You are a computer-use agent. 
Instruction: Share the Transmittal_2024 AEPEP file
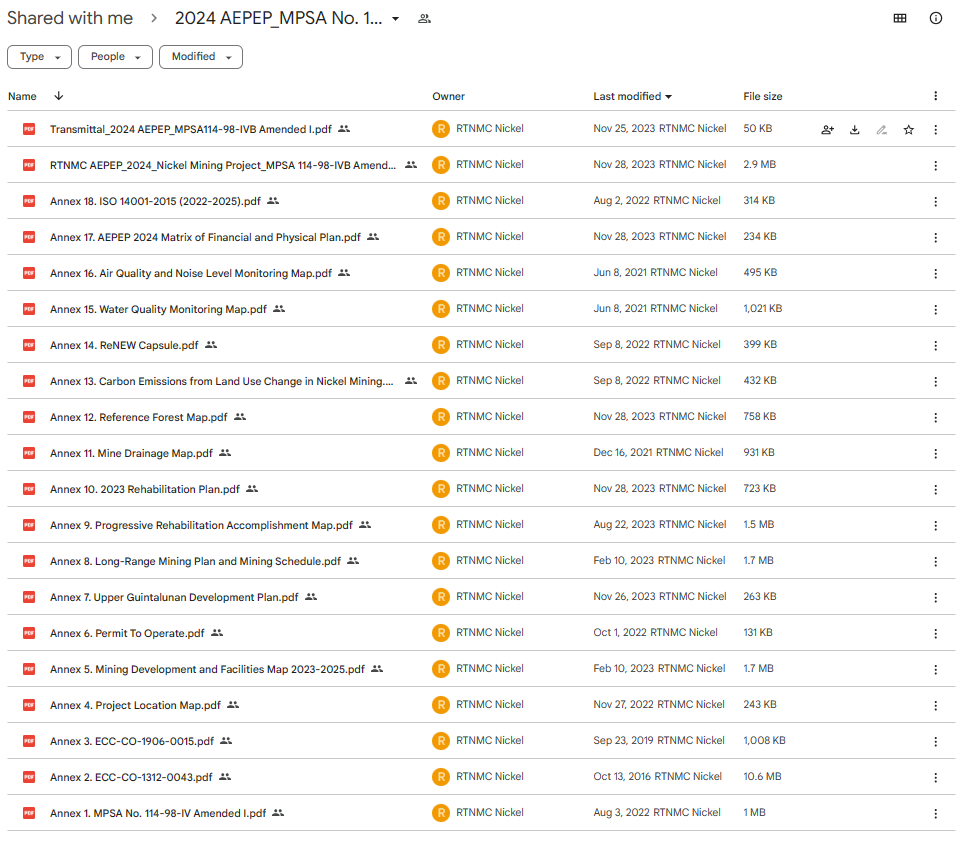827,130
